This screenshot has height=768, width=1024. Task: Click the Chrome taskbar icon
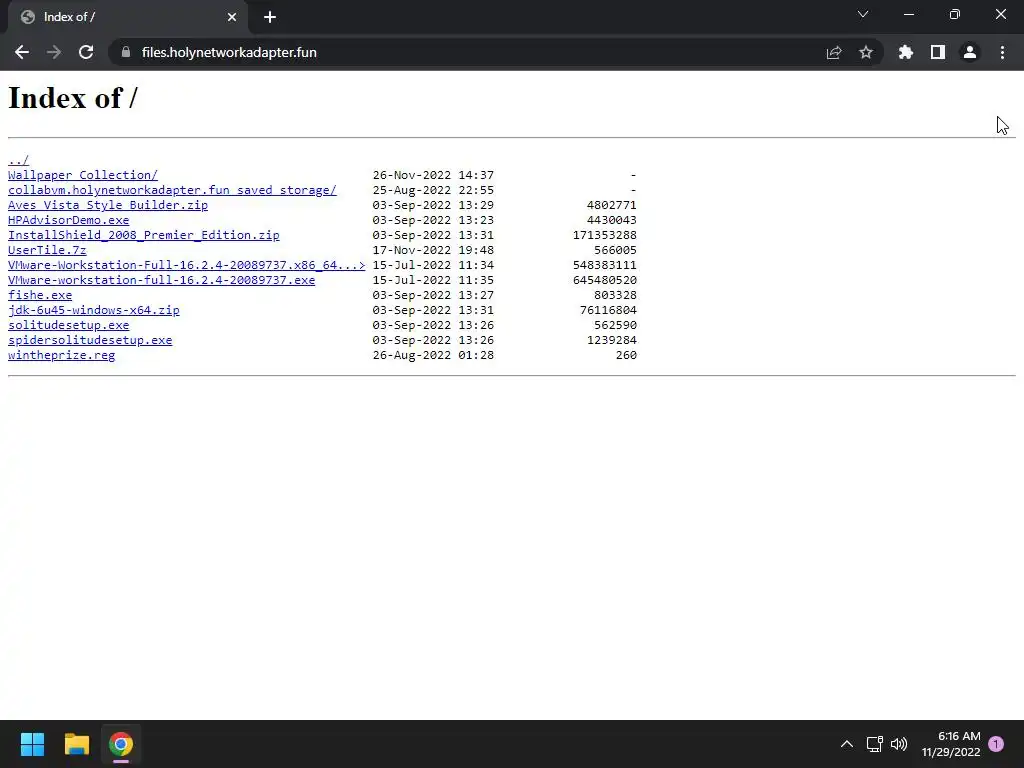tap(121, 744)
